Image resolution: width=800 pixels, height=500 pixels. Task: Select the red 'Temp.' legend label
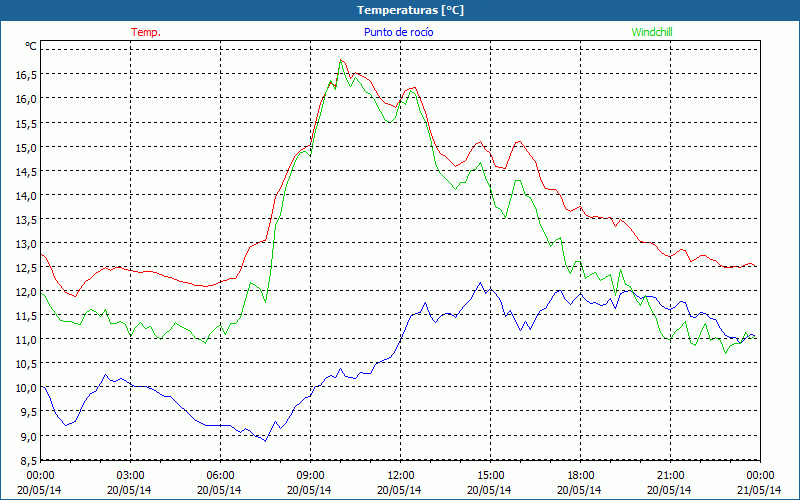tap(146, 32)
